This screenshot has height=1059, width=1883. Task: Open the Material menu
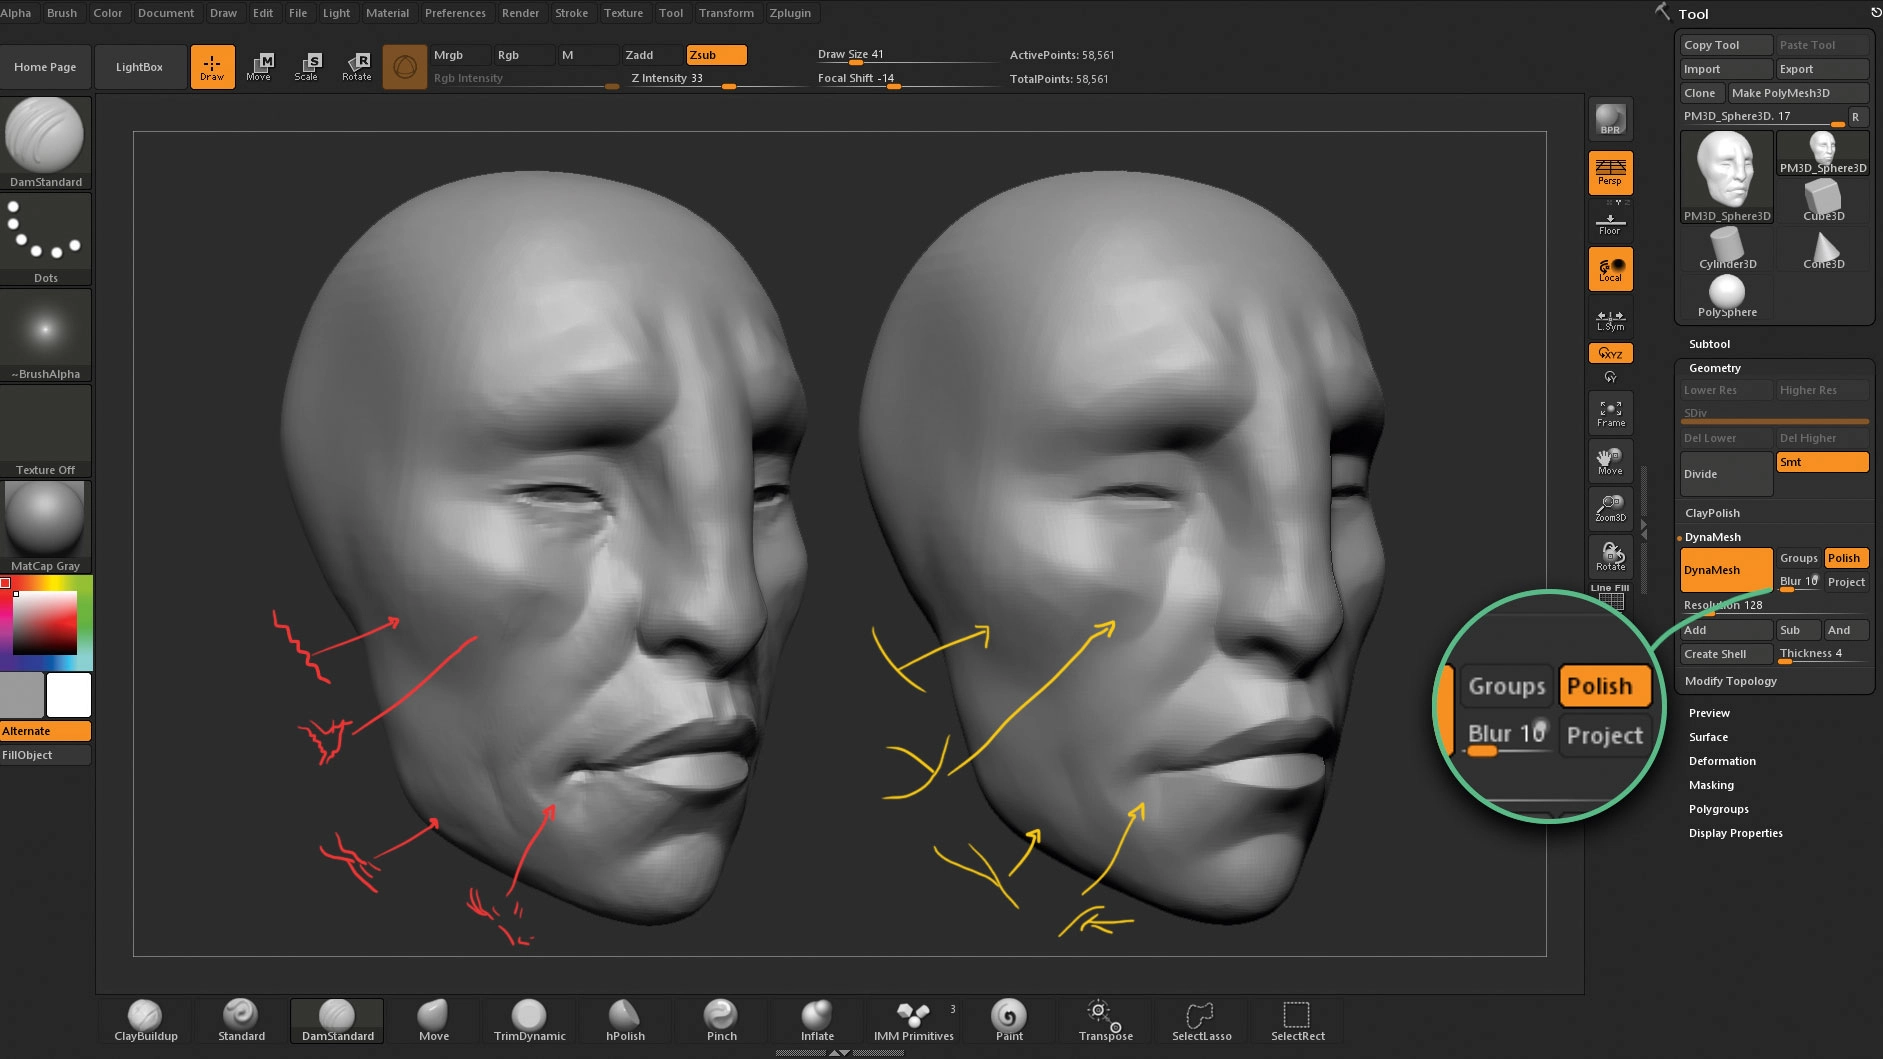[387, 13]
